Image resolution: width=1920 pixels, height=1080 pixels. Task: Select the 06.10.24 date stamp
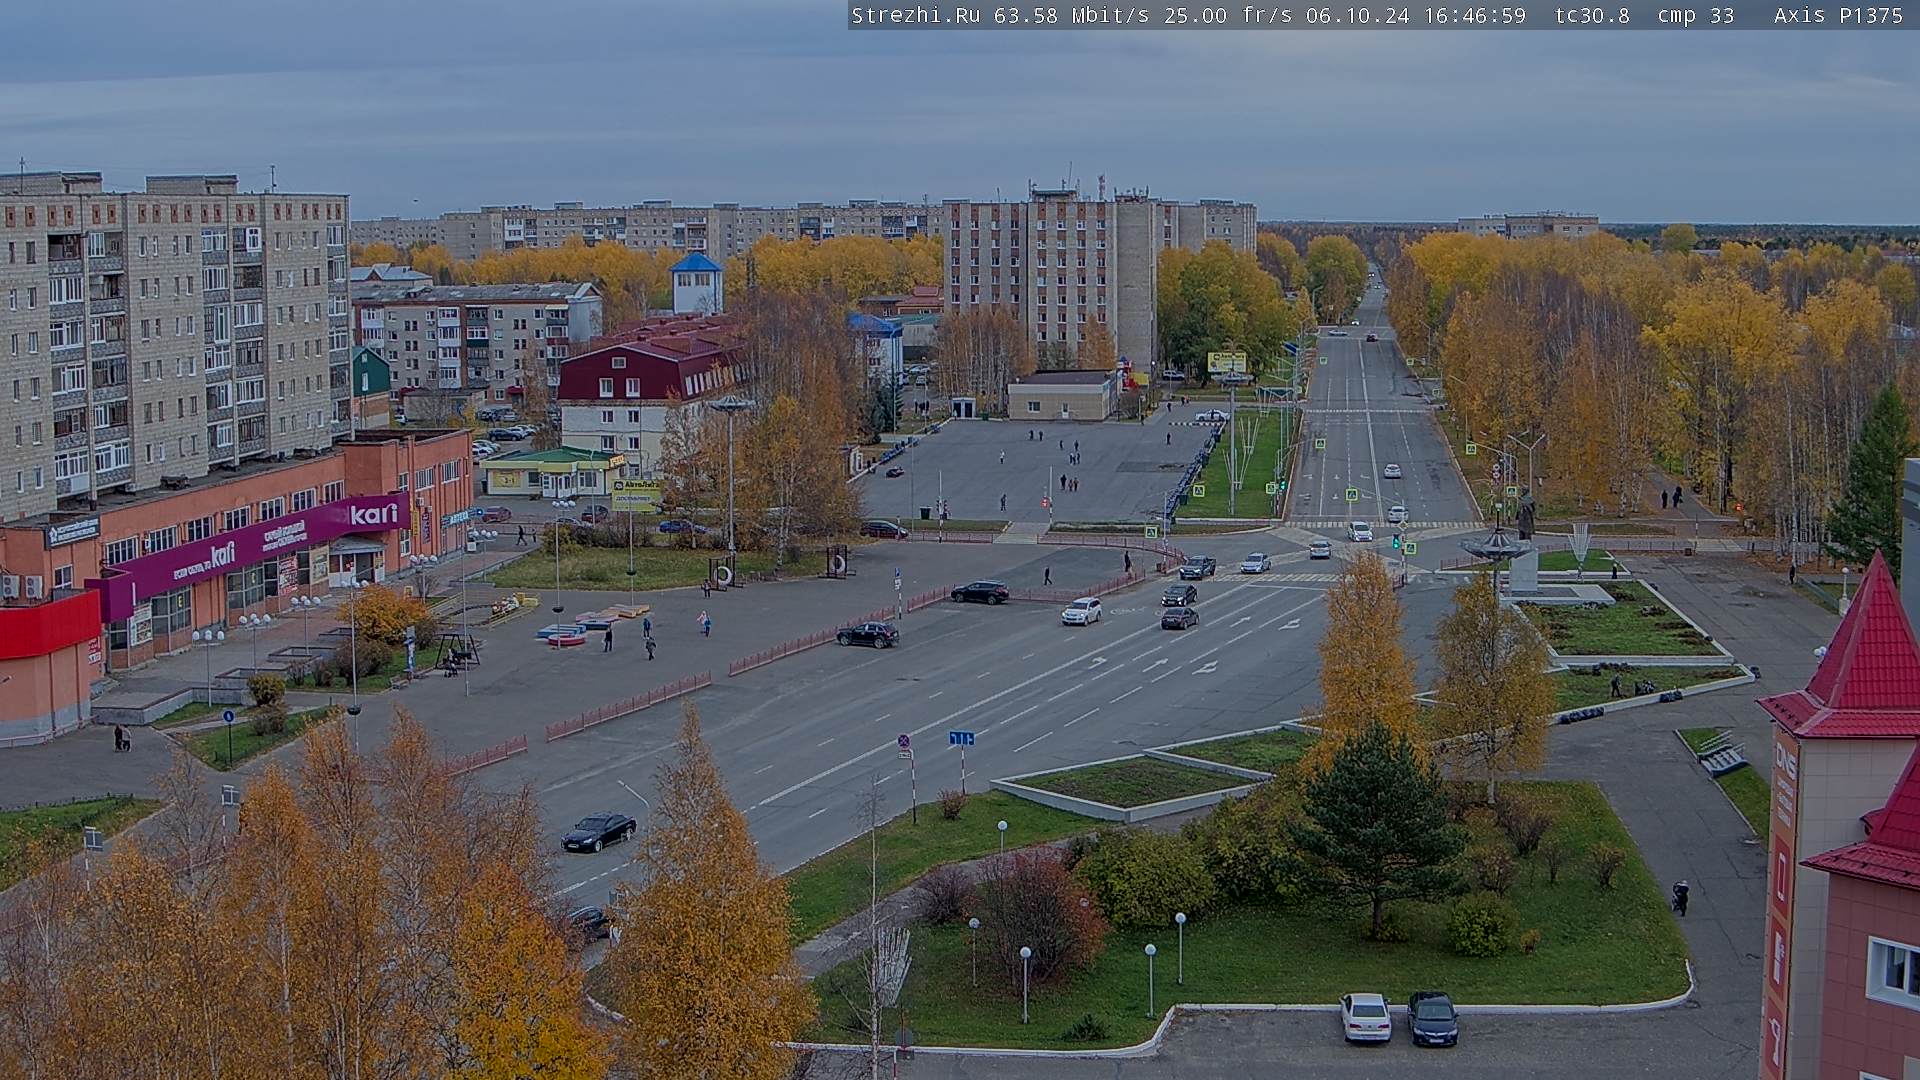coord(1358,15)
